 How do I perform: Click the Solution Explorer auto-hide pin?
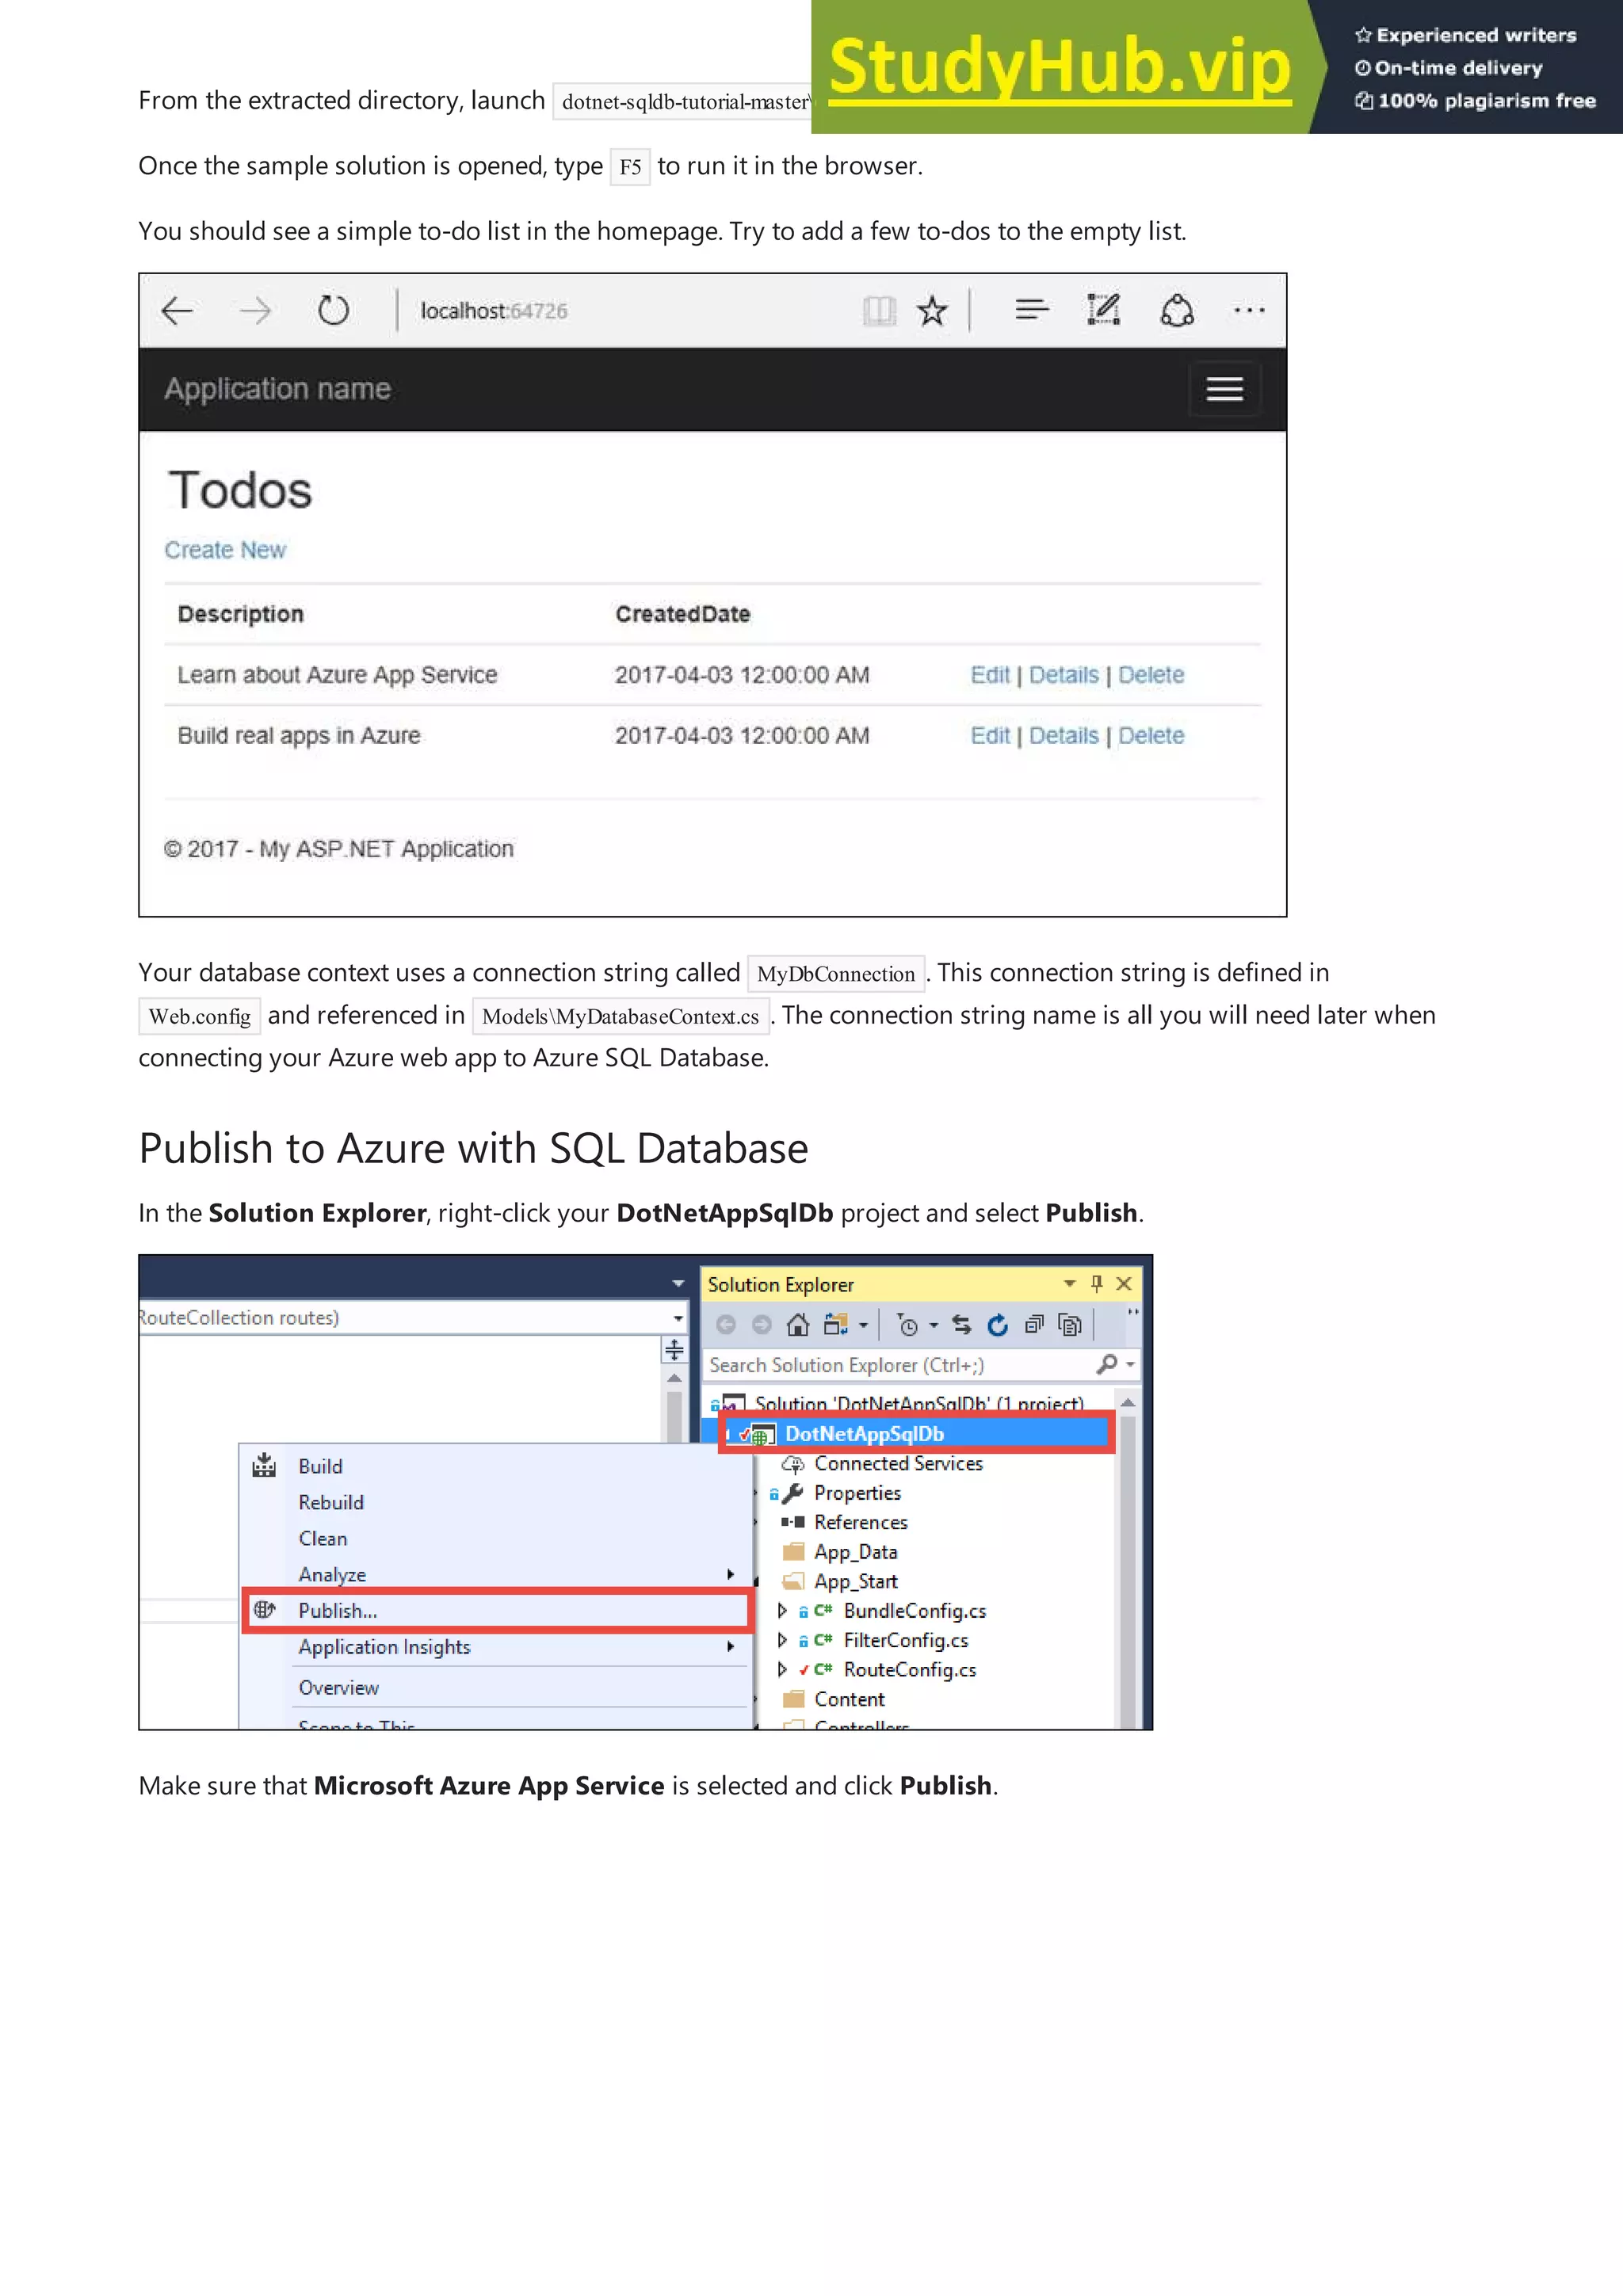tap(1097, 1283)
